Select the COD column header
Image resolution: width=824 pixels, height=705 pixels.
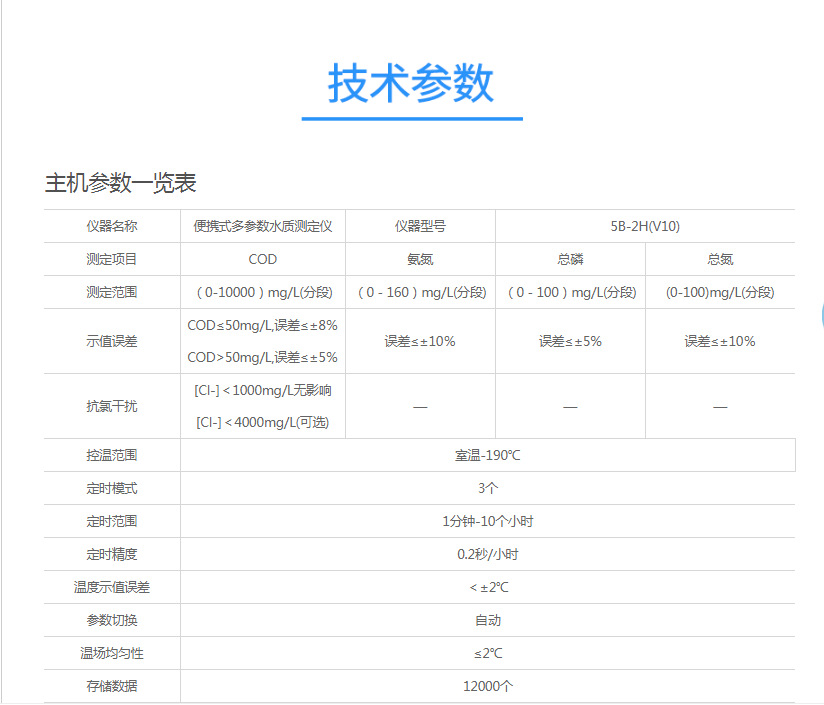(262, 259)
